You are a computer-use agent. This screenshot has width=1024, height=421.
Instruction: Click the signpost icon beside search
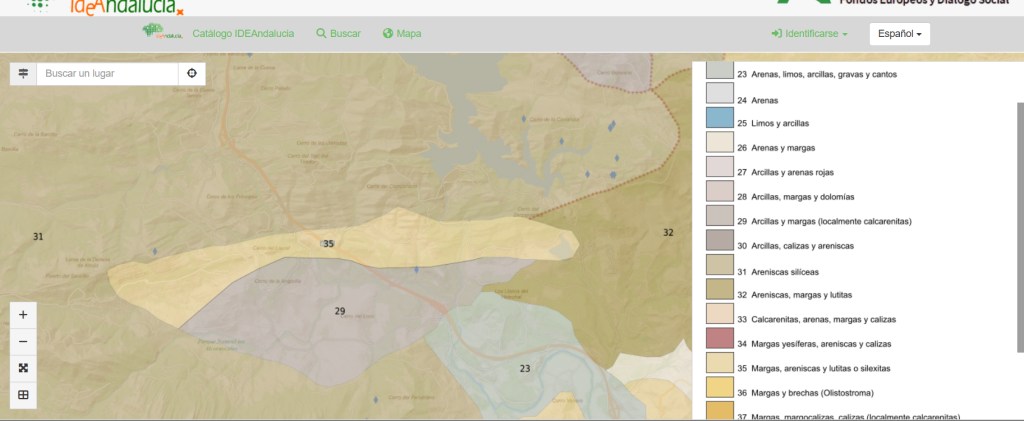pos(23,73)
